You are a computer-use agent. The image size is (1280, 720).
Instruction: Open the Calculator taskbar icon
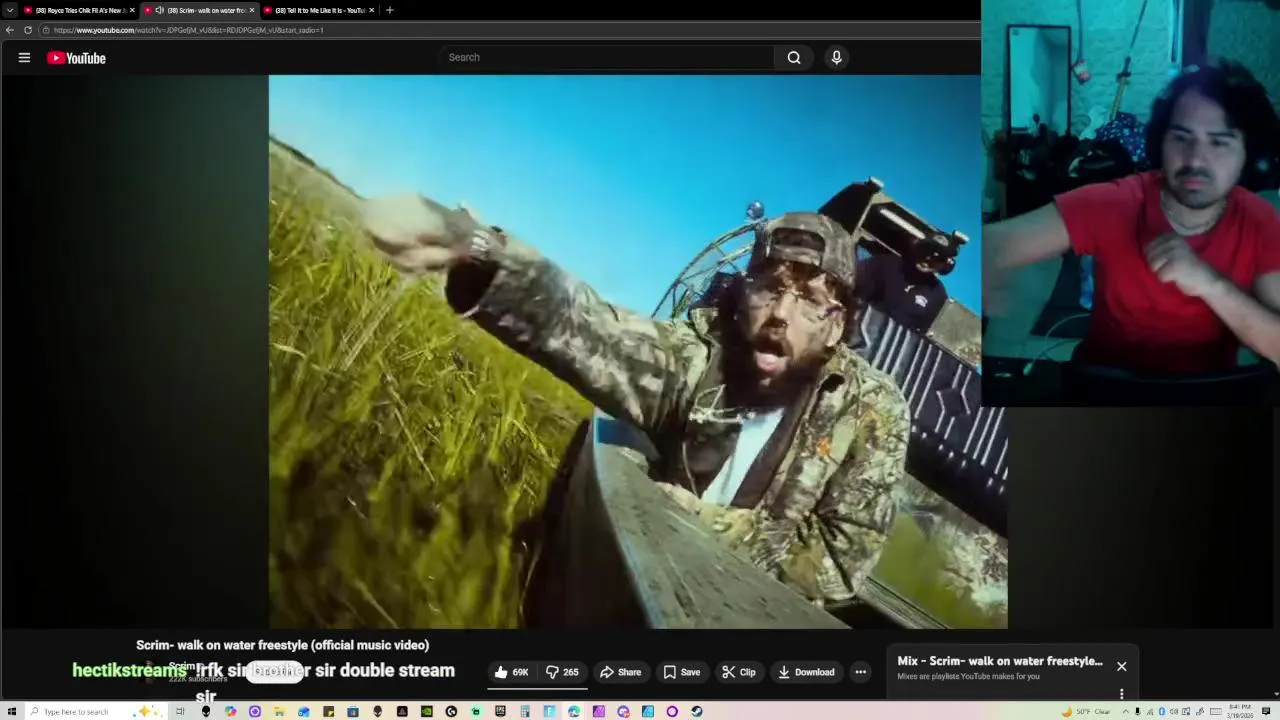click(524, 711)
